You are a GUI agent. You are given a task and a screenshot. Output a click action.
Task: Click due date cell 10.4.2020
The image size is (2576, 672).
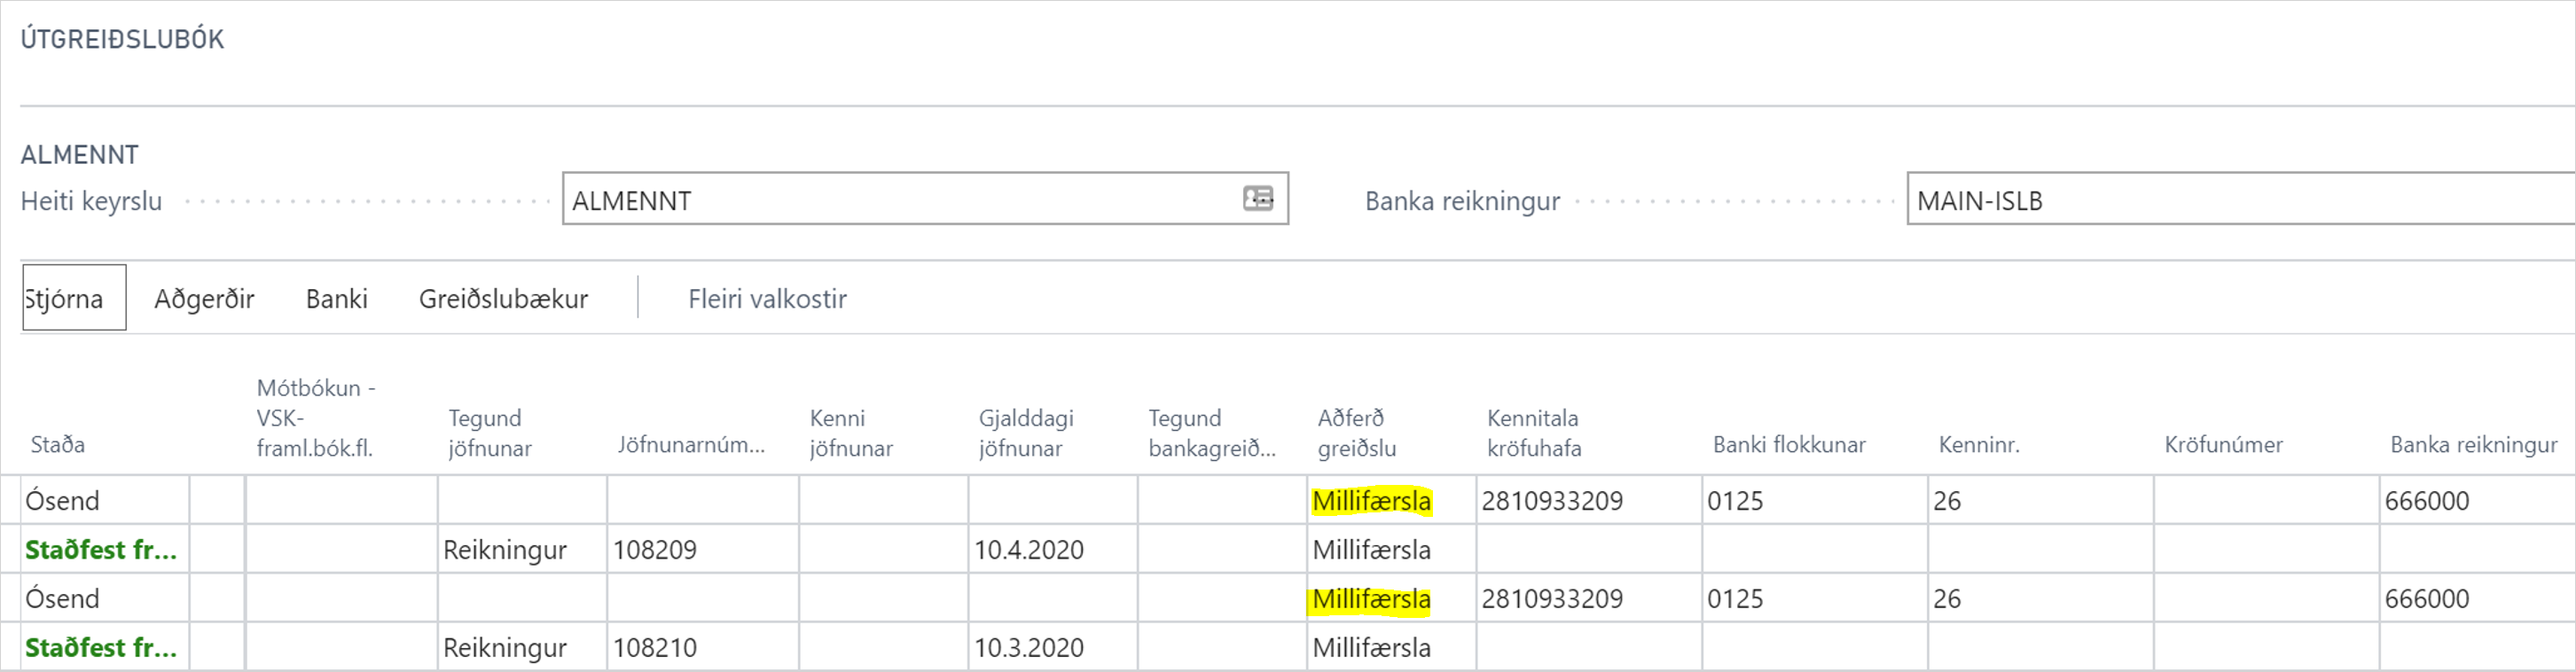1029,550
